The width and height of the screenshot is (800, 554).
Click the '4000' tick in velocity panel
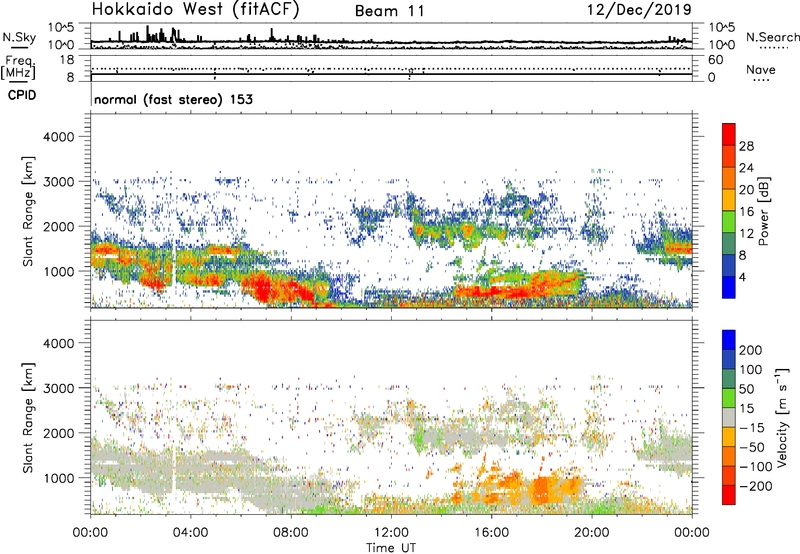click(58, 343)
